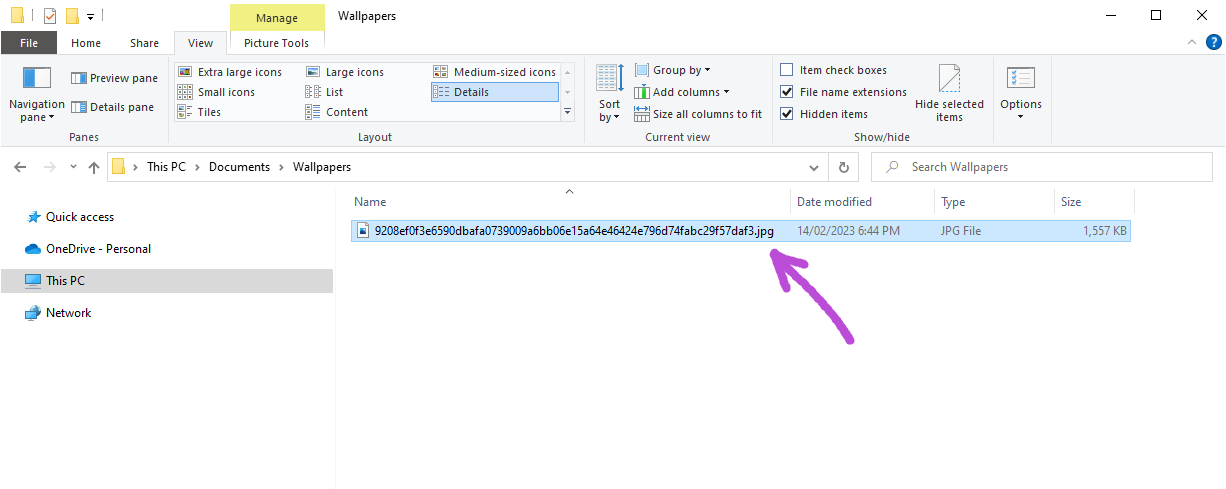1226x489 pixels.
Task: Uncheck File name extensions
Action: click(787, 92)
